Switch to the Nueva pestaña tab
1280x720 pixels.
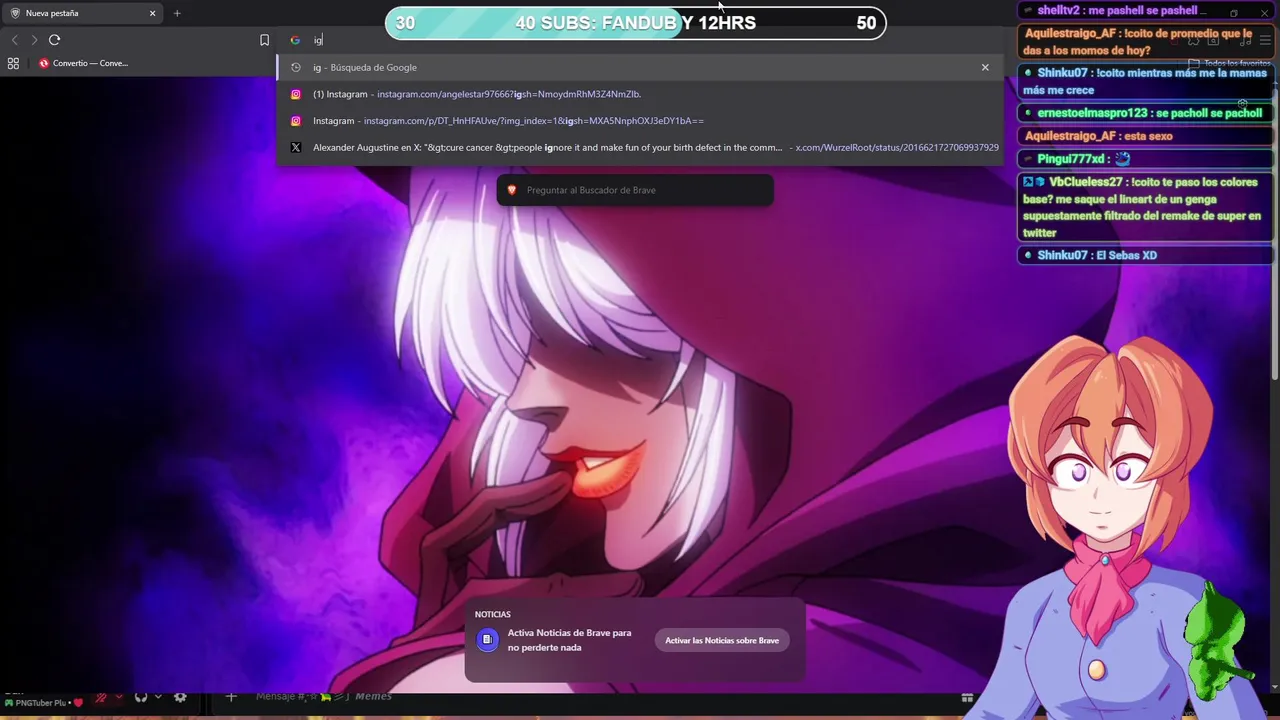click(x=82, y=13)
